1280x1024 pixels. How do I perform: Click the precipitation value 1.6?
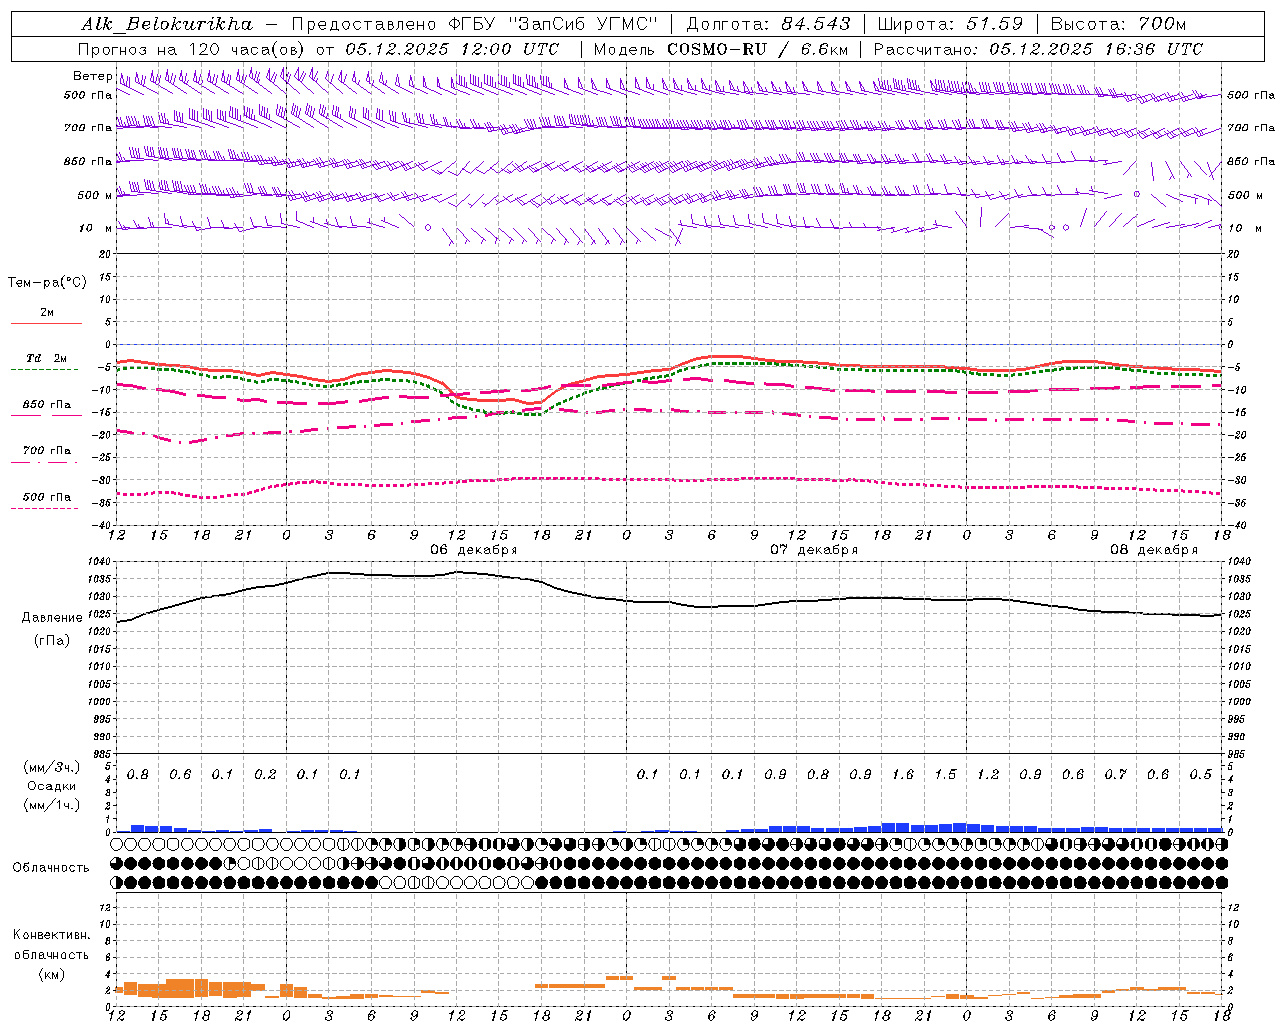(x=903, y=775)
